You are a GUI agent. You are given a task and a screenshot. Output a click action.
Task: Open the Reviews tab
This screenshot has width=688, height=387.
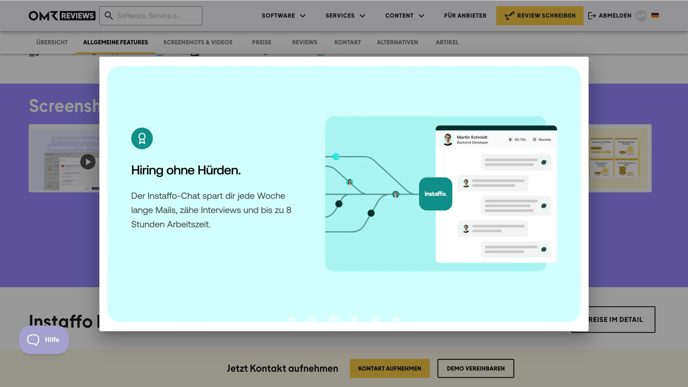(x=305, y=42)
